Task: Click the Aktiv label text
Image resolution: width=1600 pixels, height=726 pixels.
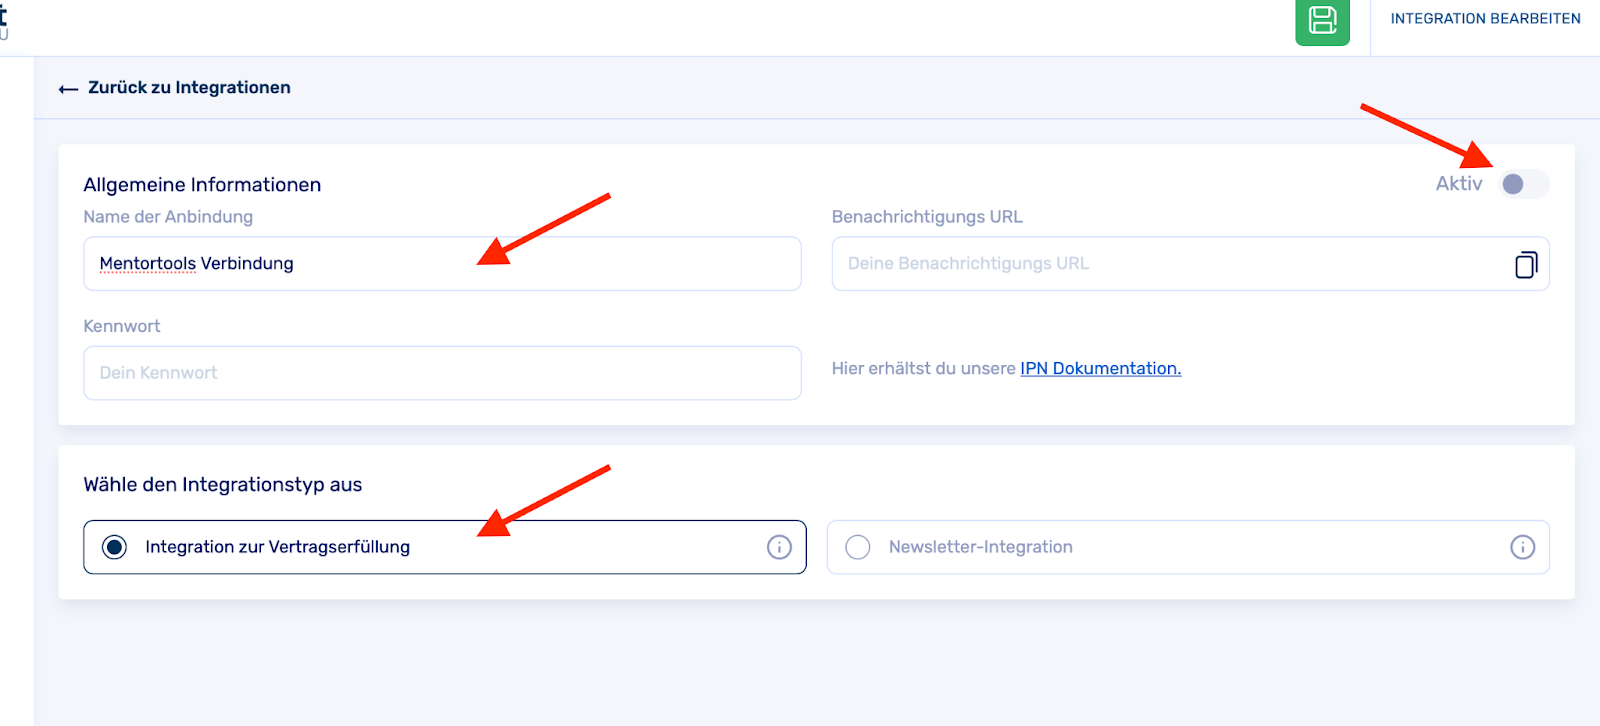Action: [x=1458, y=184]
